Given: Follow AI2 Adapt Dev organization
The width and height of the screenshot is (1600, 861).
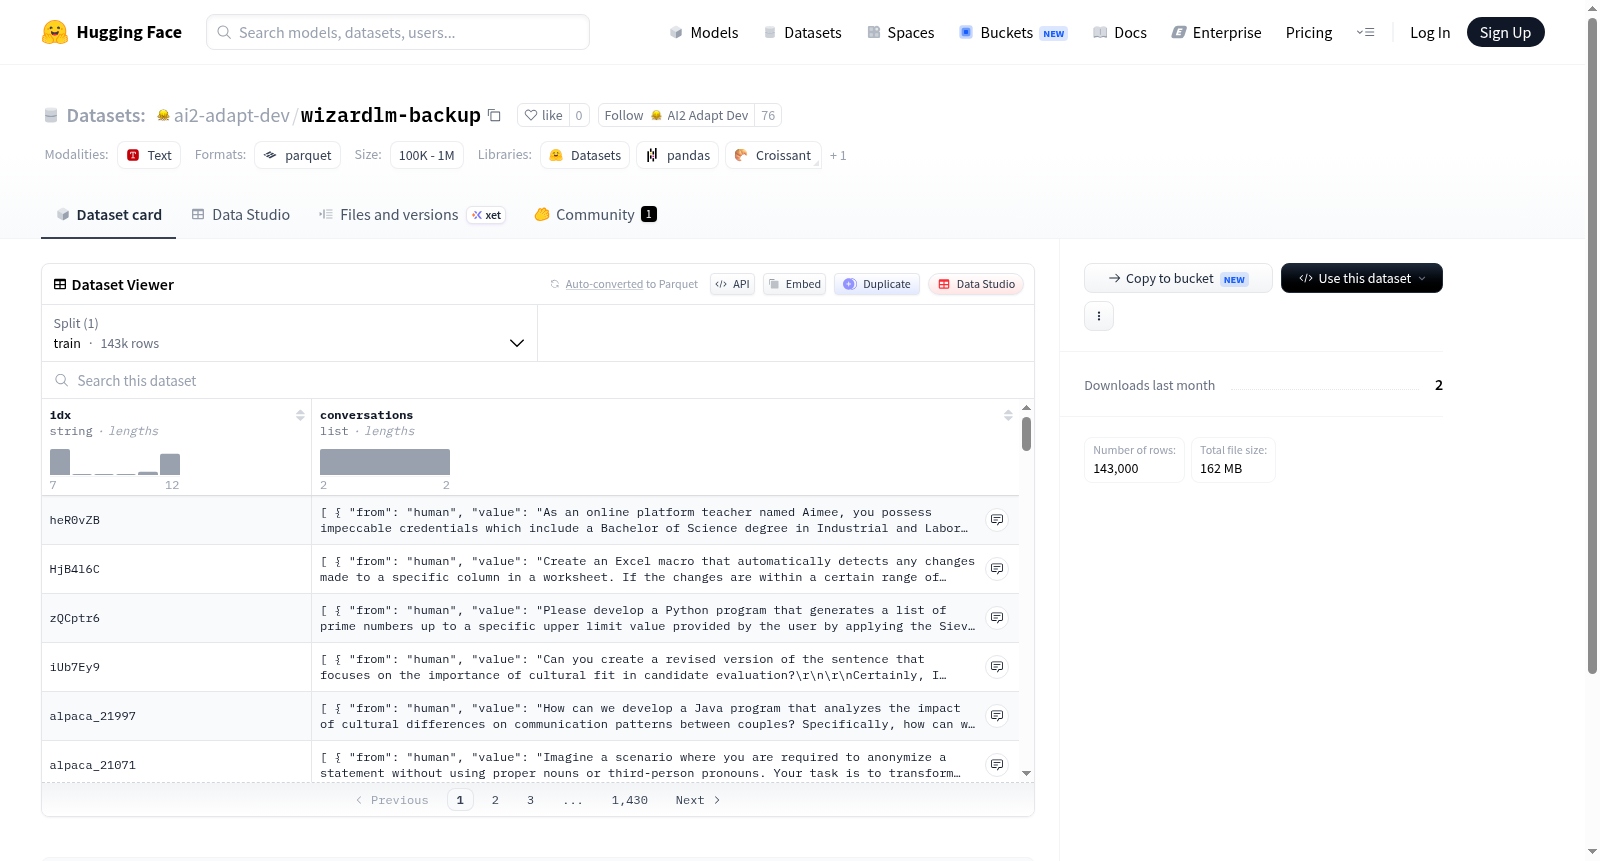Looking at the screenshot, I should [676, 115].
